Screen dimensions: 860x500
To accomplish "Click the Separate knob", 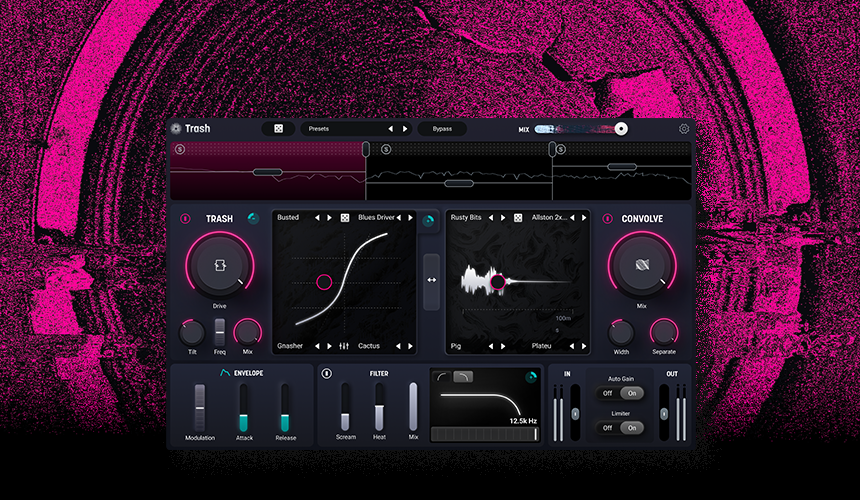I will point(664,333).
